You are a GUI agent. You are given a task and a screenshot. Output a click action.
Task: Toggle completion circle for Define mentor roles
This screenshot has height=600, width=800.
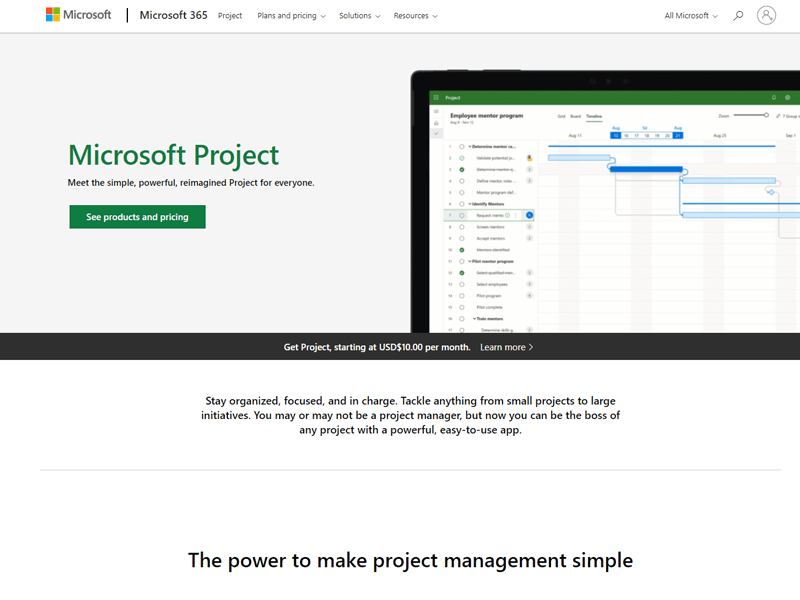(x=462, y=181)
